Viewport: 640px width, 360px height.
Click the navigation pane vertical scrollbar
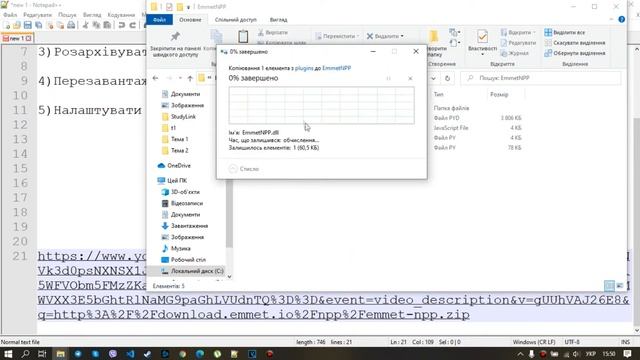pos(229,213)
